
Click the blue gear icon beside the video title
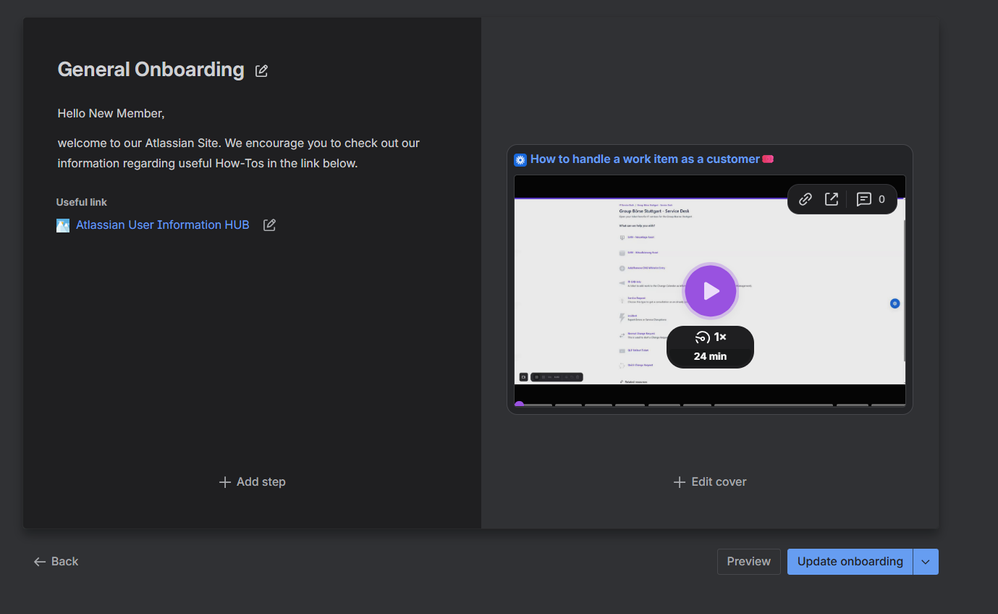click(x=520, y=159)
